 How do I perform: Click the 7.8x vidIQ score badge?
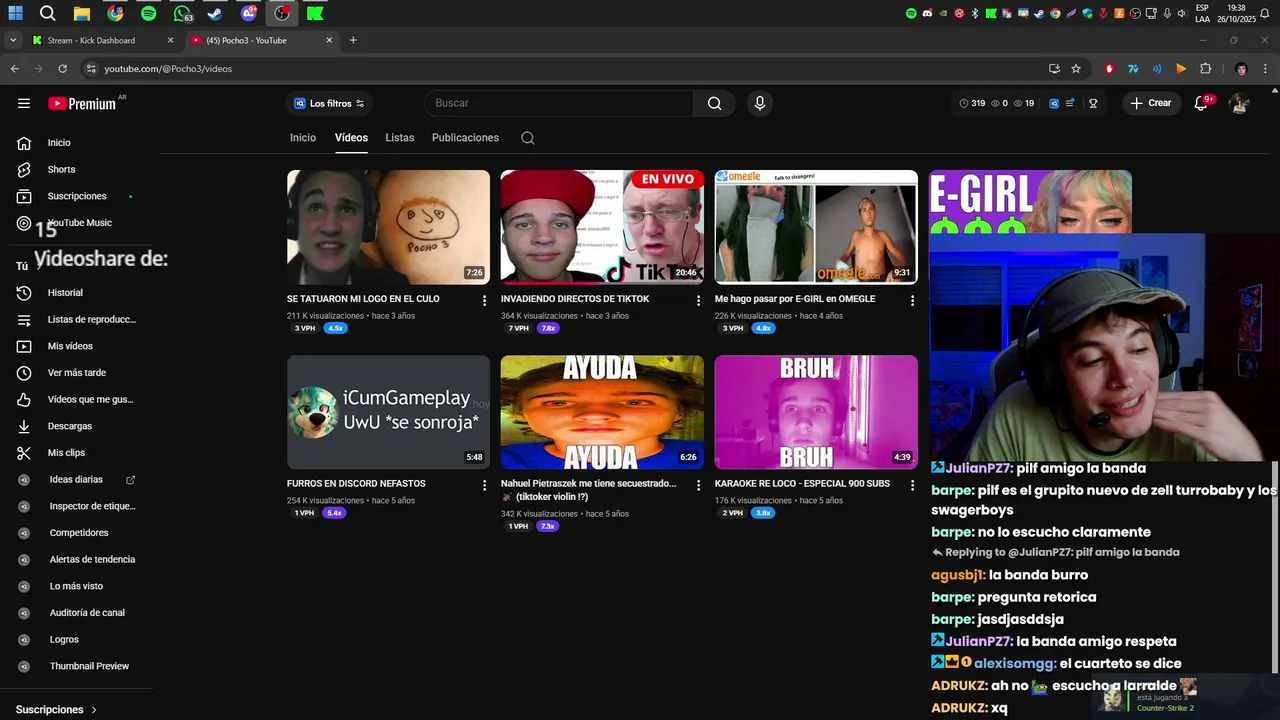pyautogui.click(x=548, y=328)
